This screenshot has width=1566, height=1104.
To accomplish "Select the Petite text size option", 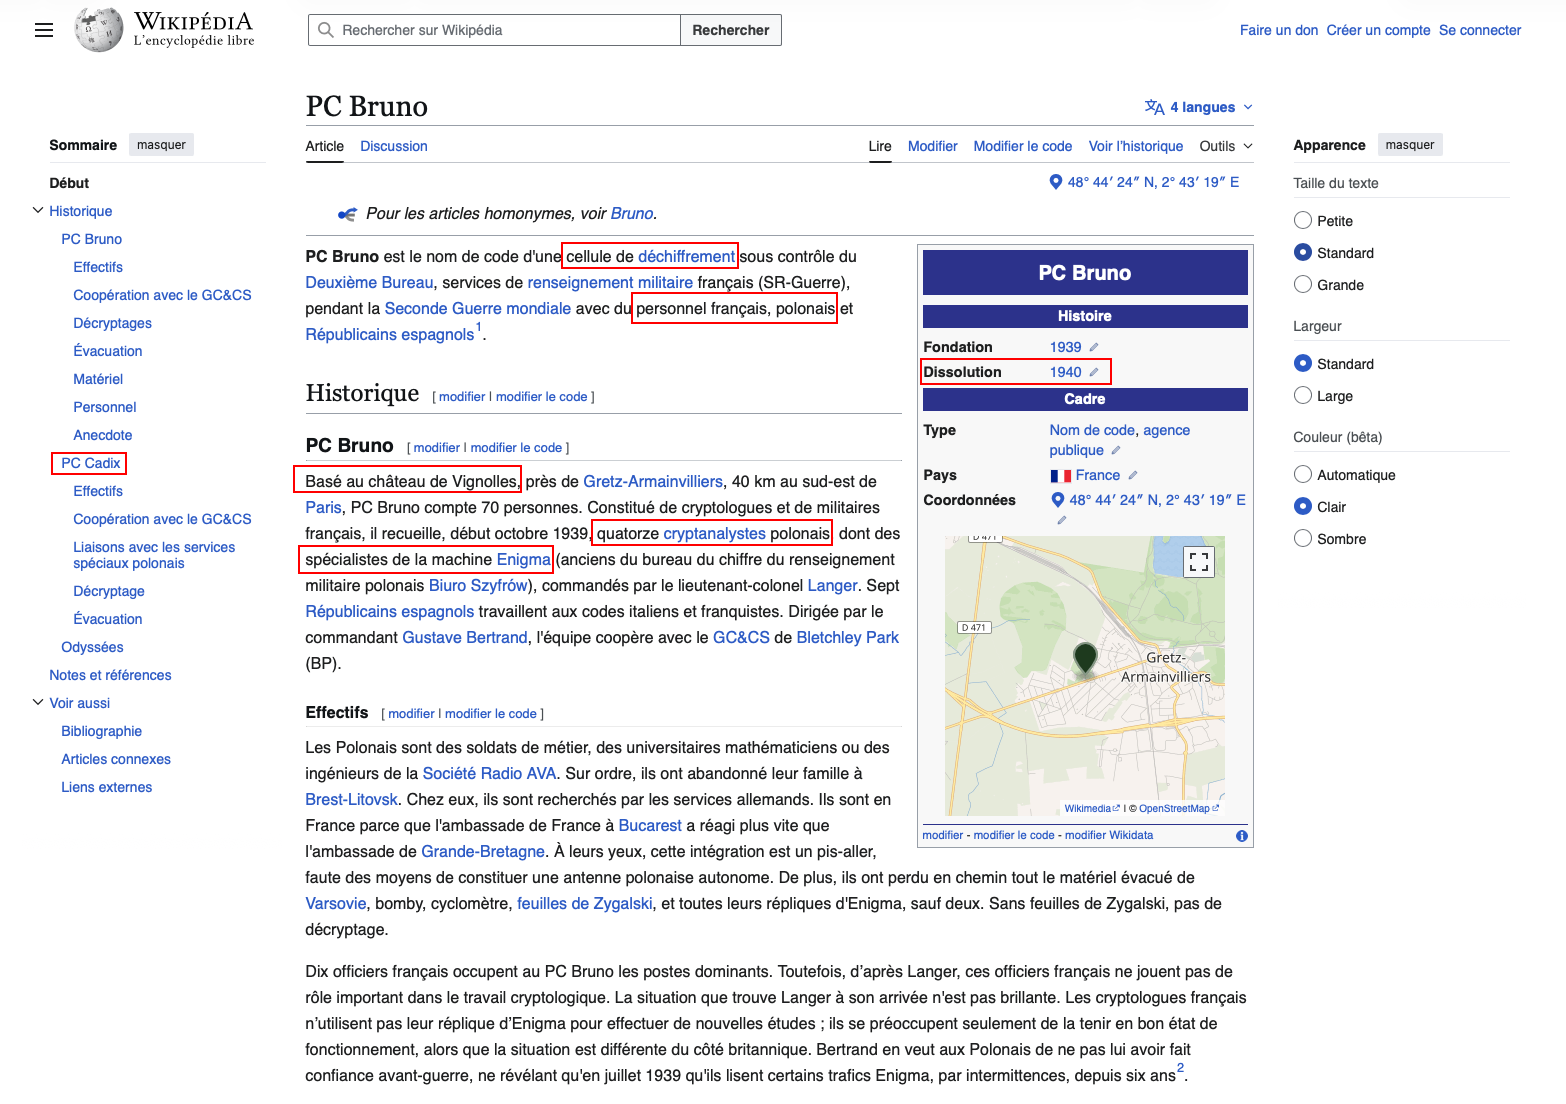I will (x=1303, y=220).
